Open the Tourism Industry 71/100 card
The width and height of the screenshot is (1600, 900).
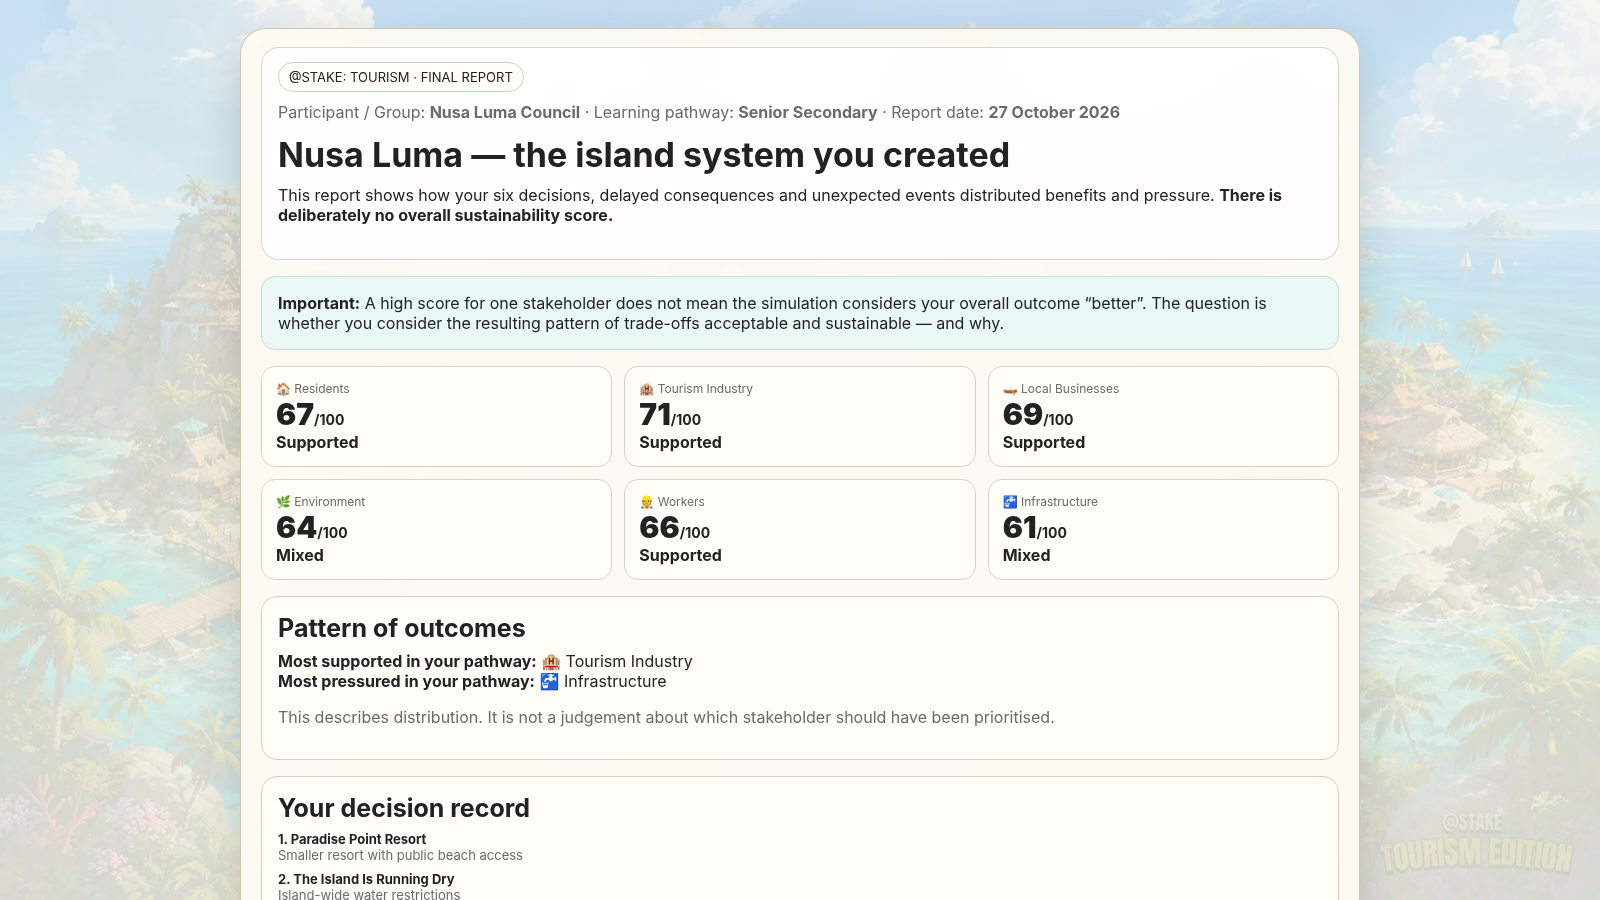pyautogui.click(x=799, y=416)
